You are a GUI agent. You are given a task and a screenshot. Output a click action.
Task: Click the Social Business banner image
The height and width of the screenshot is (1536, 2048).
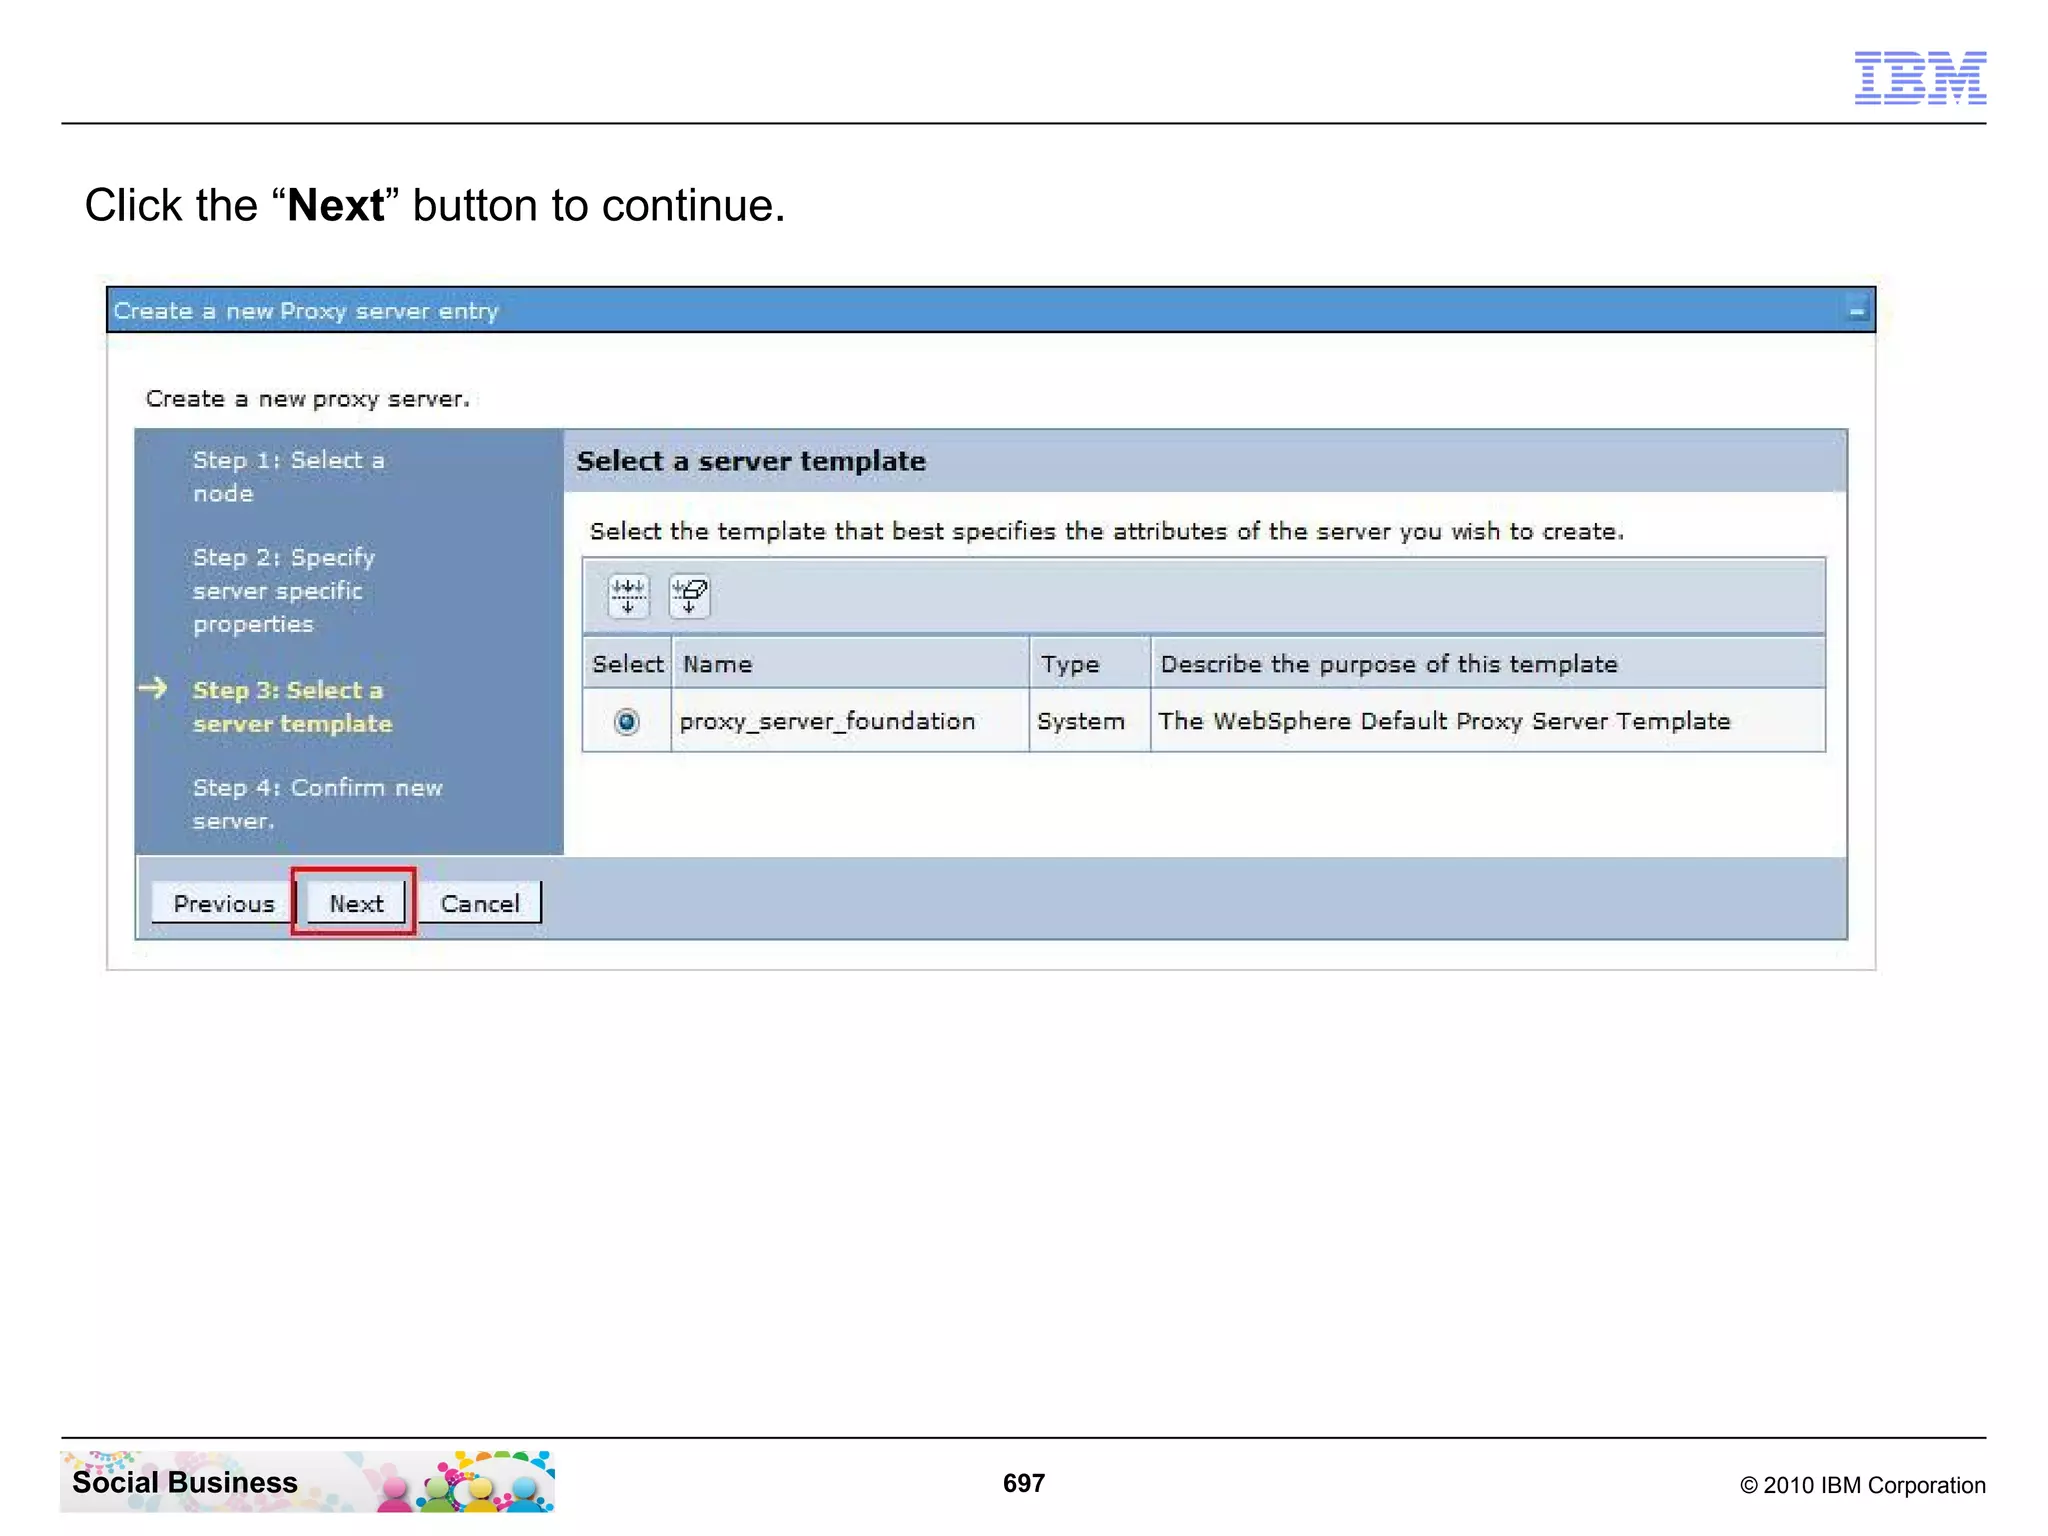(307, 1481)
